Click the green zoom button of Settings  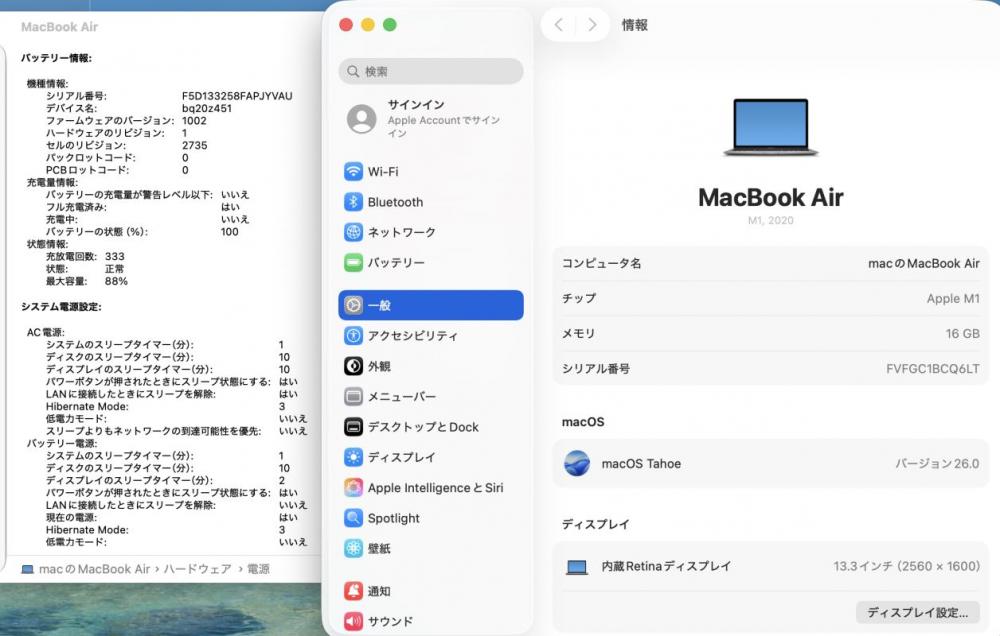tap(390, 25)
